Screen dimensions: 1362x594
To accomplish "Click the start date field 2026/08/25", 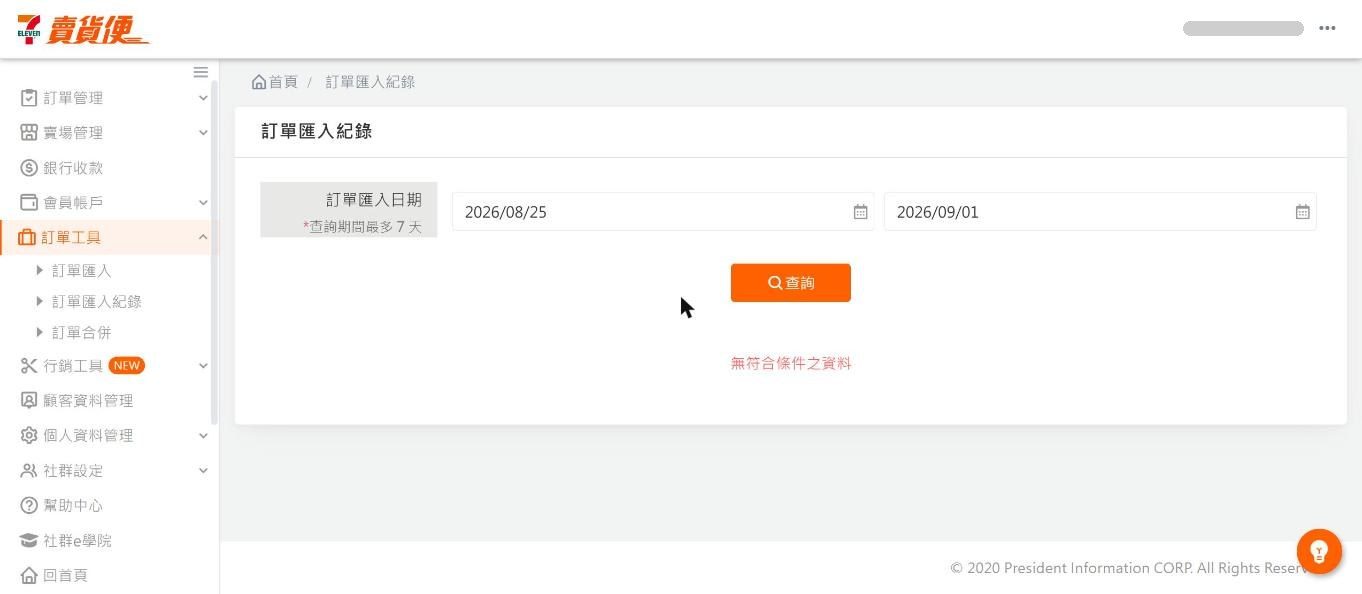I will (663, 212).
